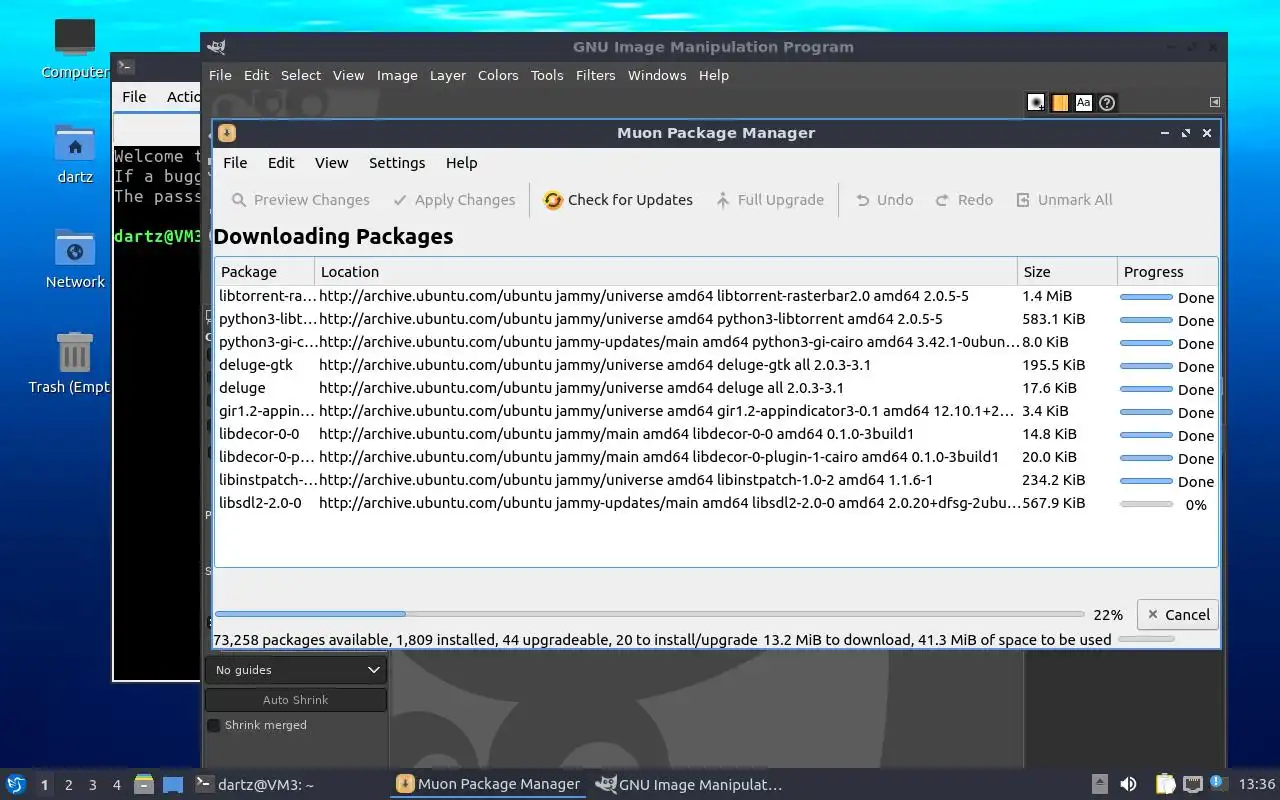Click GIMP's patterns tab icon
This screenshot has height=800, width=1280.
[x=1060, y=102]
